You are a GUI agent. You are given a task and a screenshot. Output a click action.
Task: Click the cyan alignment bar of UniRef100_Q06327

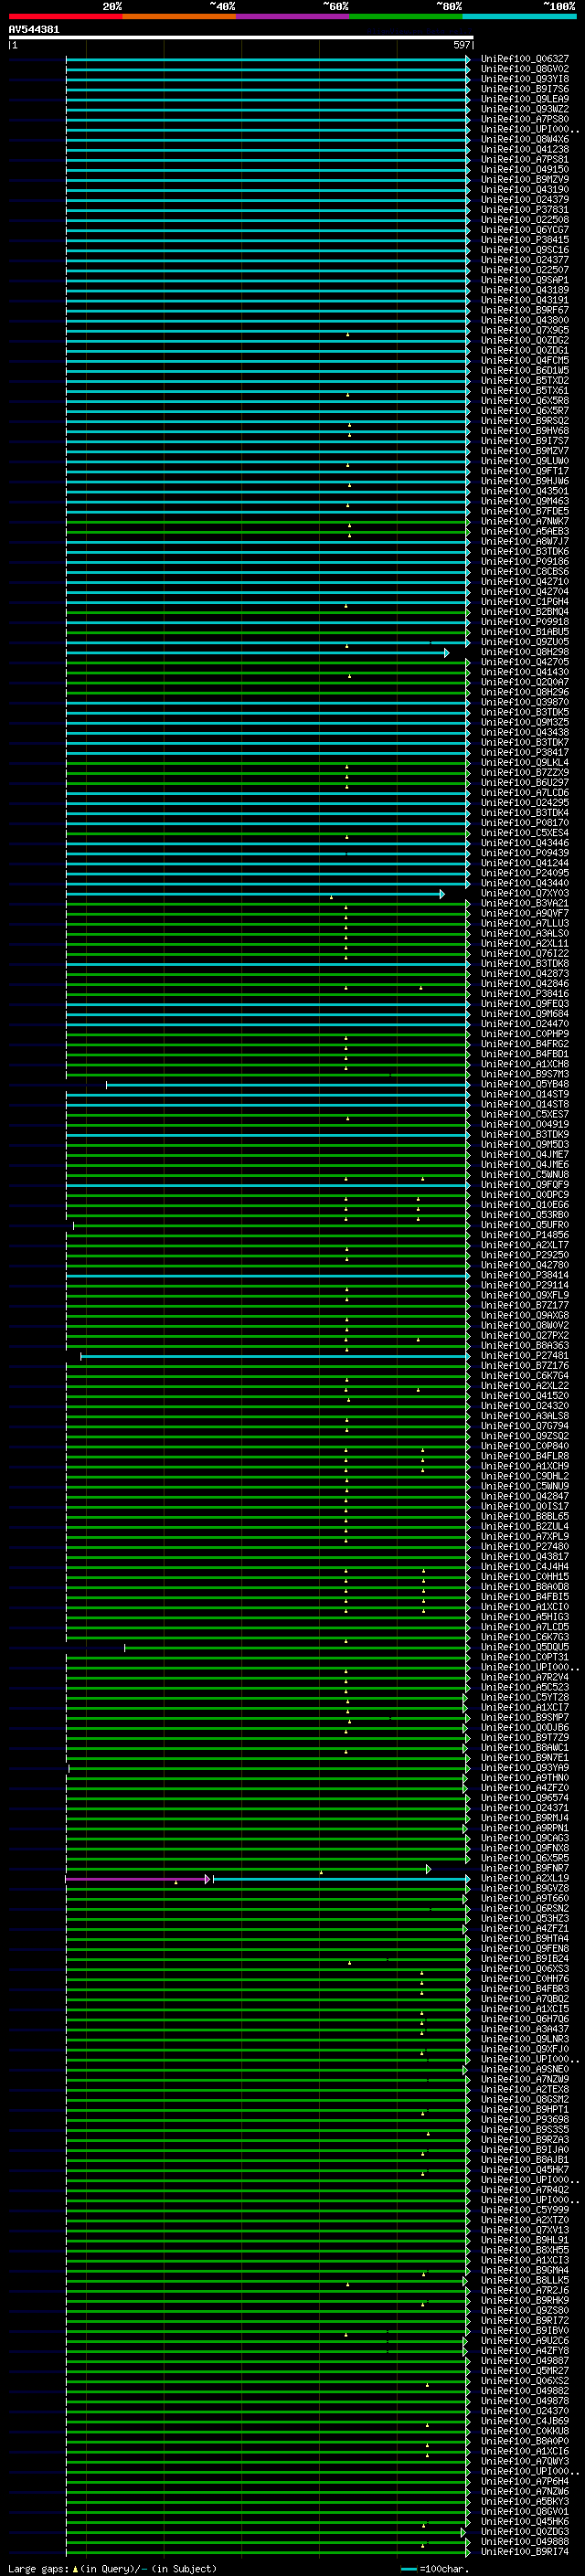(x=267, y=60)
